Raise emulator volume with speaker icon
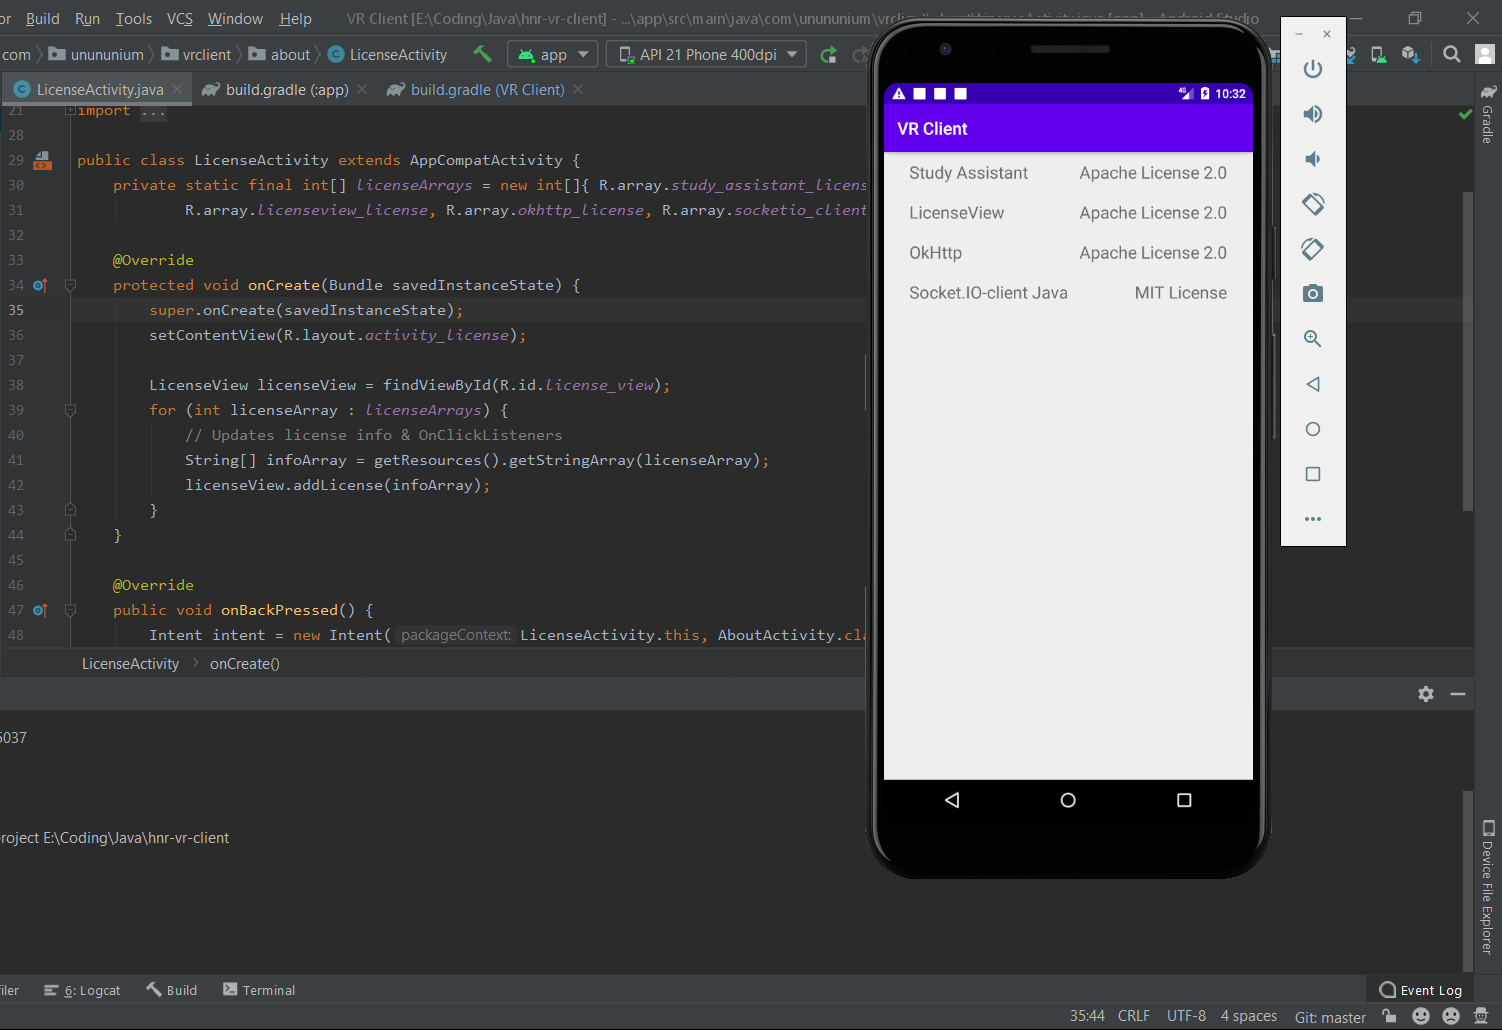The image size is (1502, 1030). coord(1313,114)
